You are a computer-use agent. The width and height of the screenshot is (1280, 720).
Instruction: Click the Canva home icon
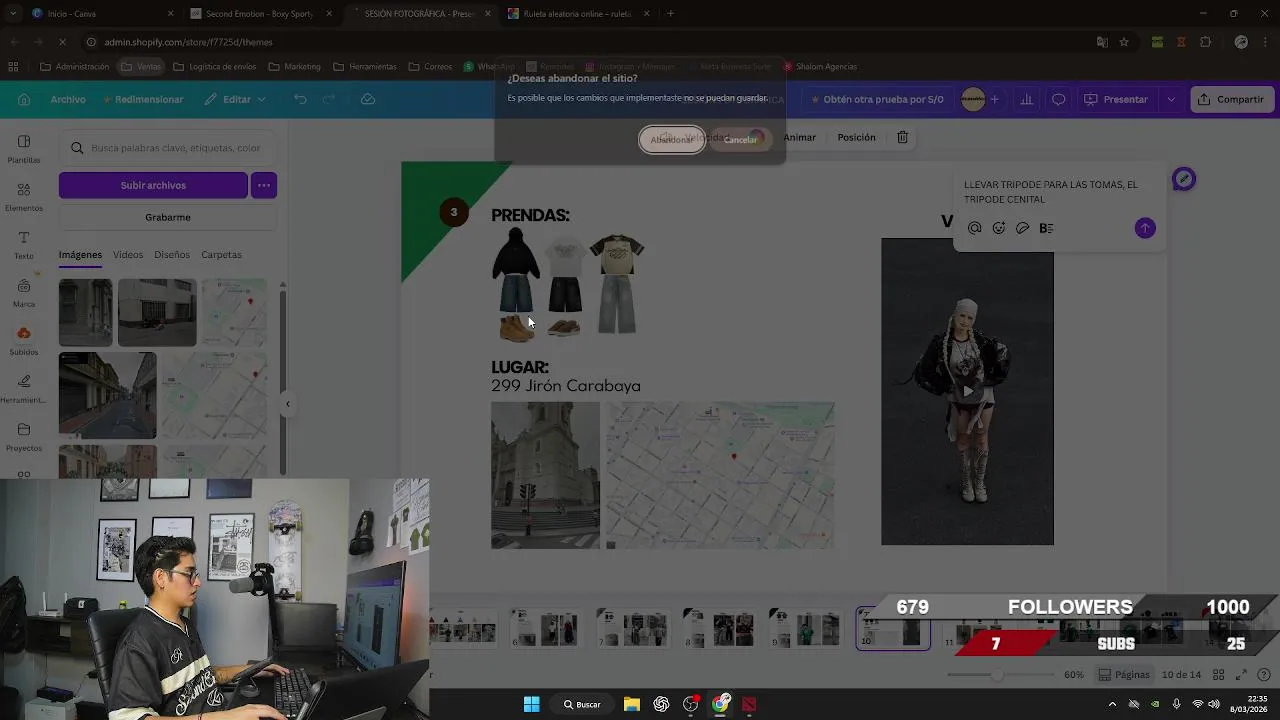tap(24, 99)
